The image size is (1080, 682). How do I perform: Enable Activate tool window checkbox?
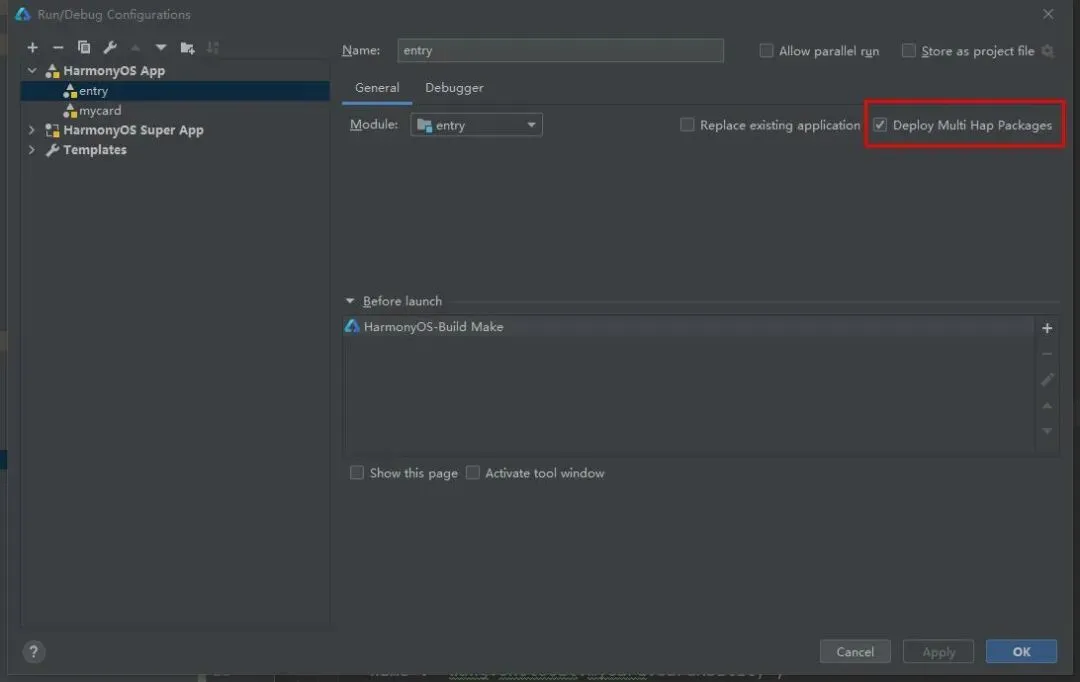point(472,473)
